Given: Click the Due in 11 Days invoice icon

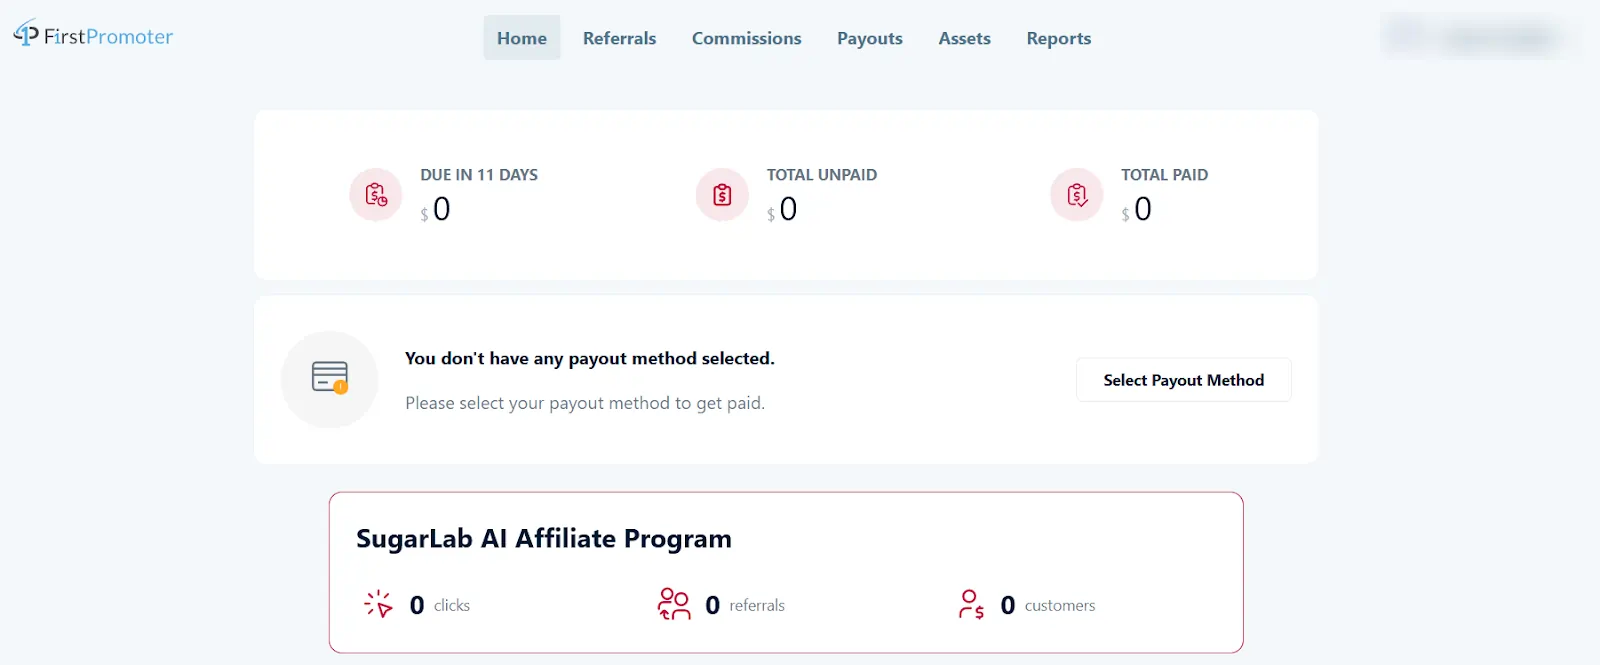Looking at the screenshot, I should tap(374, 194).
